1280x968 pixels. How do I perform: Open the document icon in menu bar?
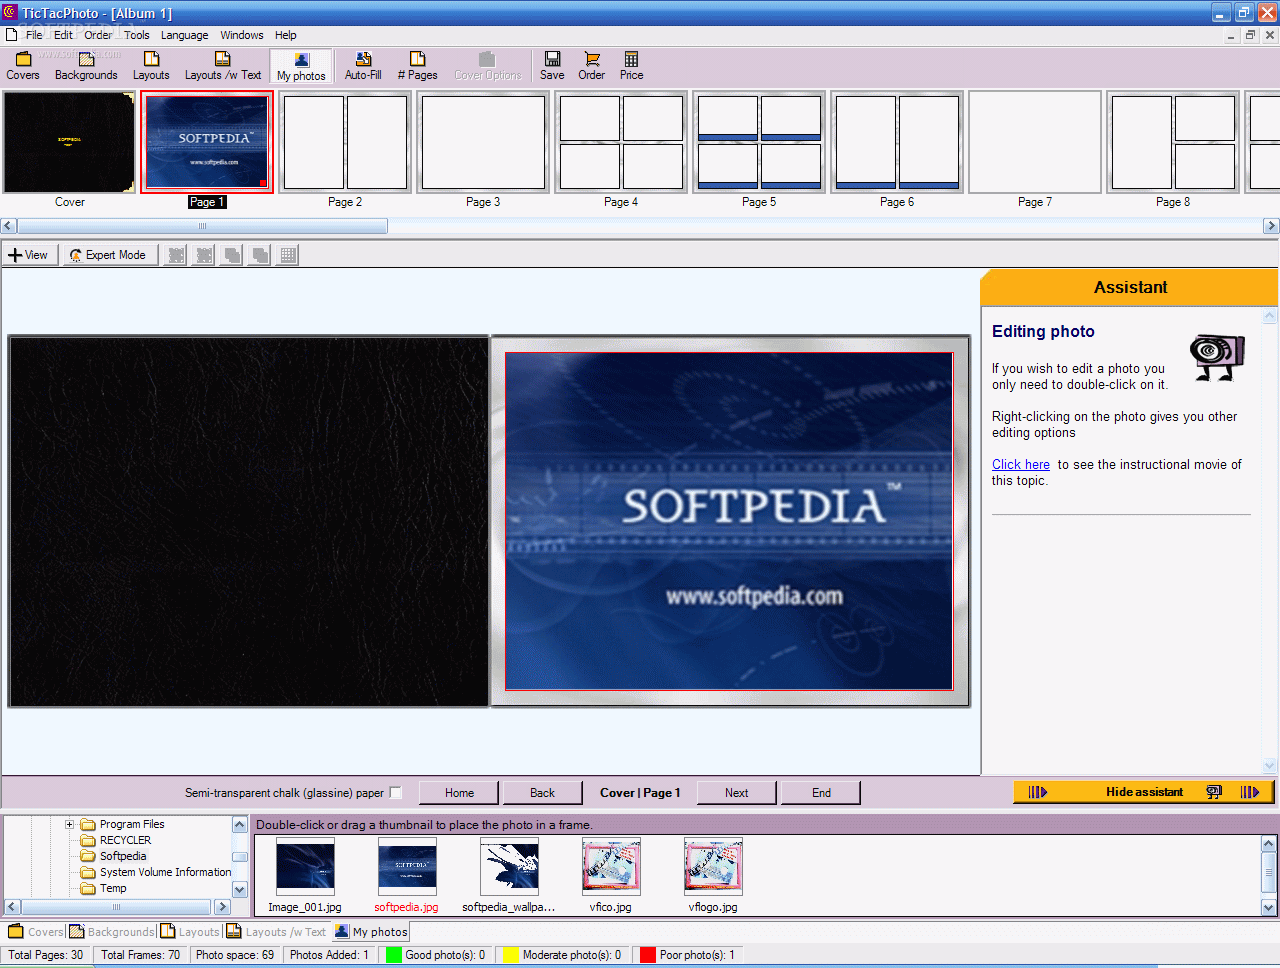pos(11,35)
